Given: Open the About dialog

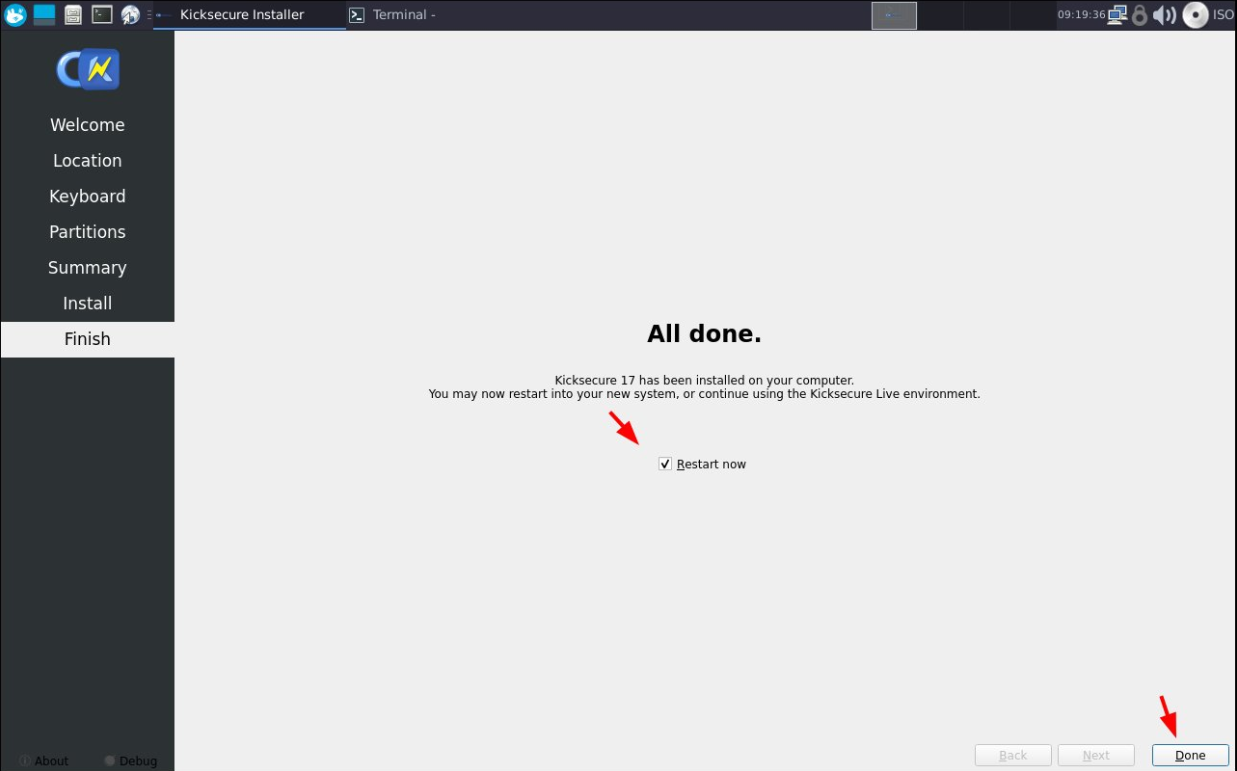Looking at the screenshot, I should [44, 761].
